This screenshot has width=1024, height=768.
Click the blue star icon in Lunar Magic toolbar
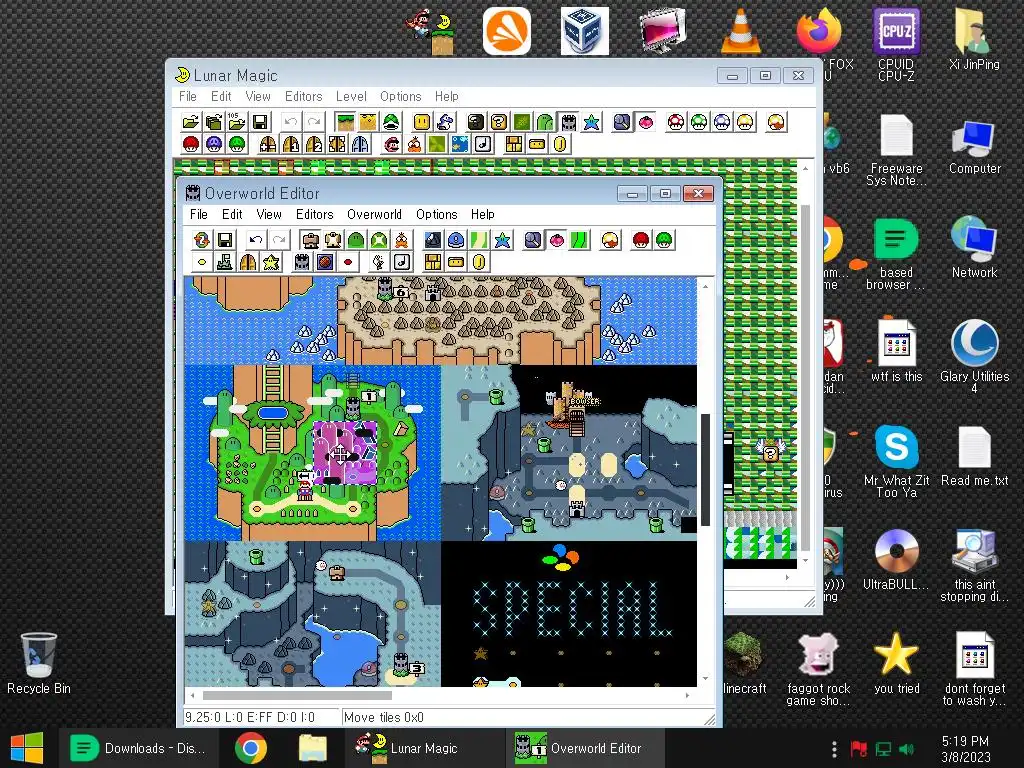pos(591,122)
